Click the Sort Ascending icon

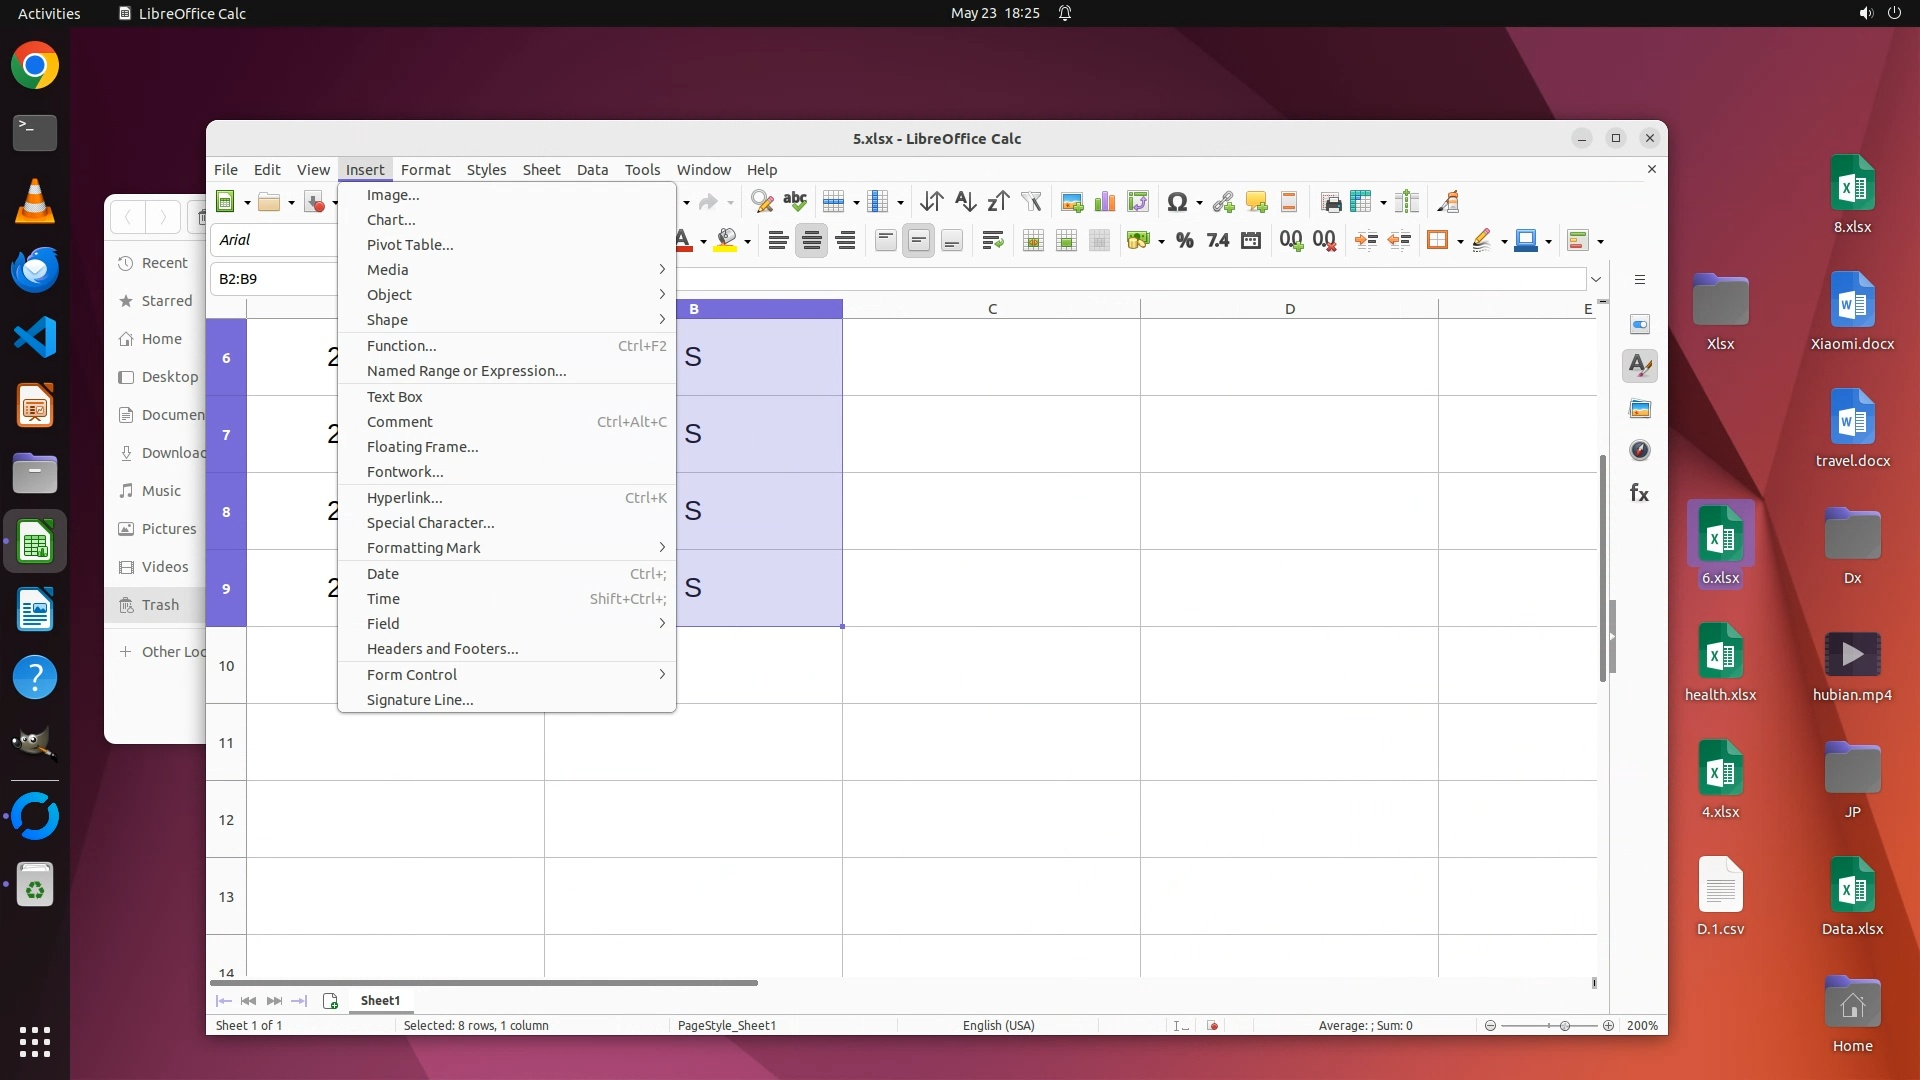[x=964, y=202]
